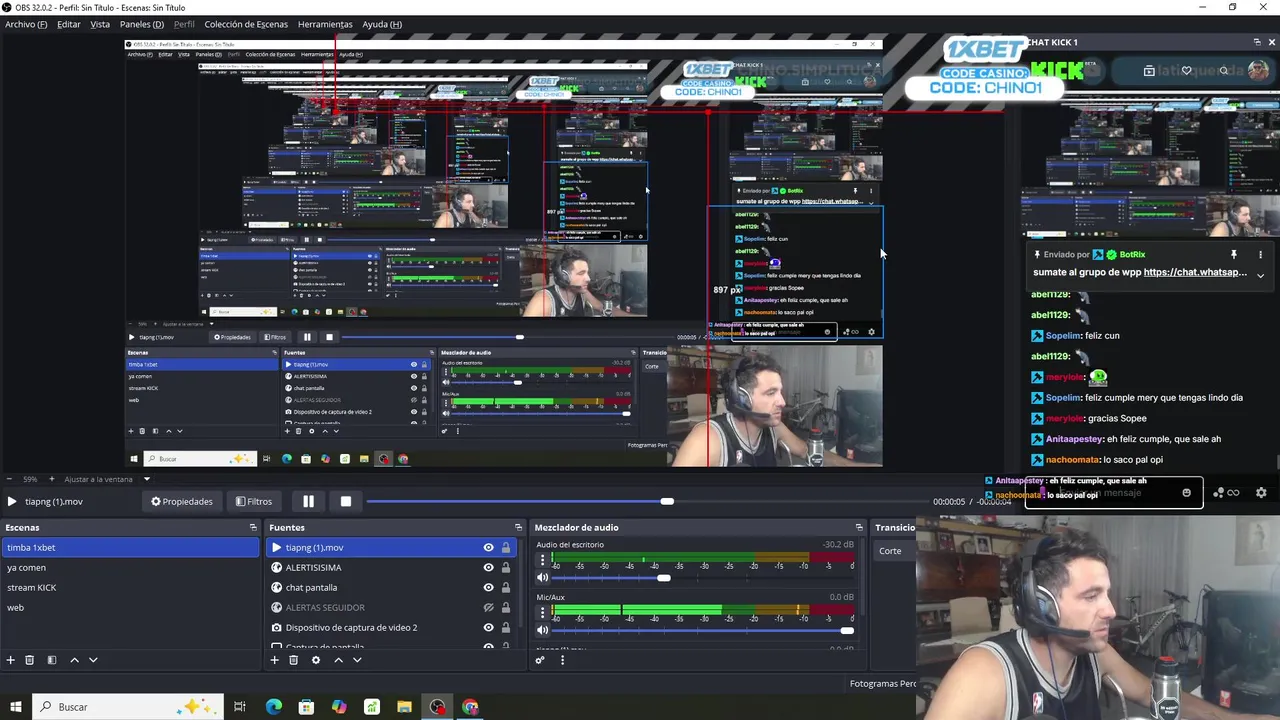Screen dimensions: 1280x720
Task: Open the Editar menu
Action: coord(69,24)
